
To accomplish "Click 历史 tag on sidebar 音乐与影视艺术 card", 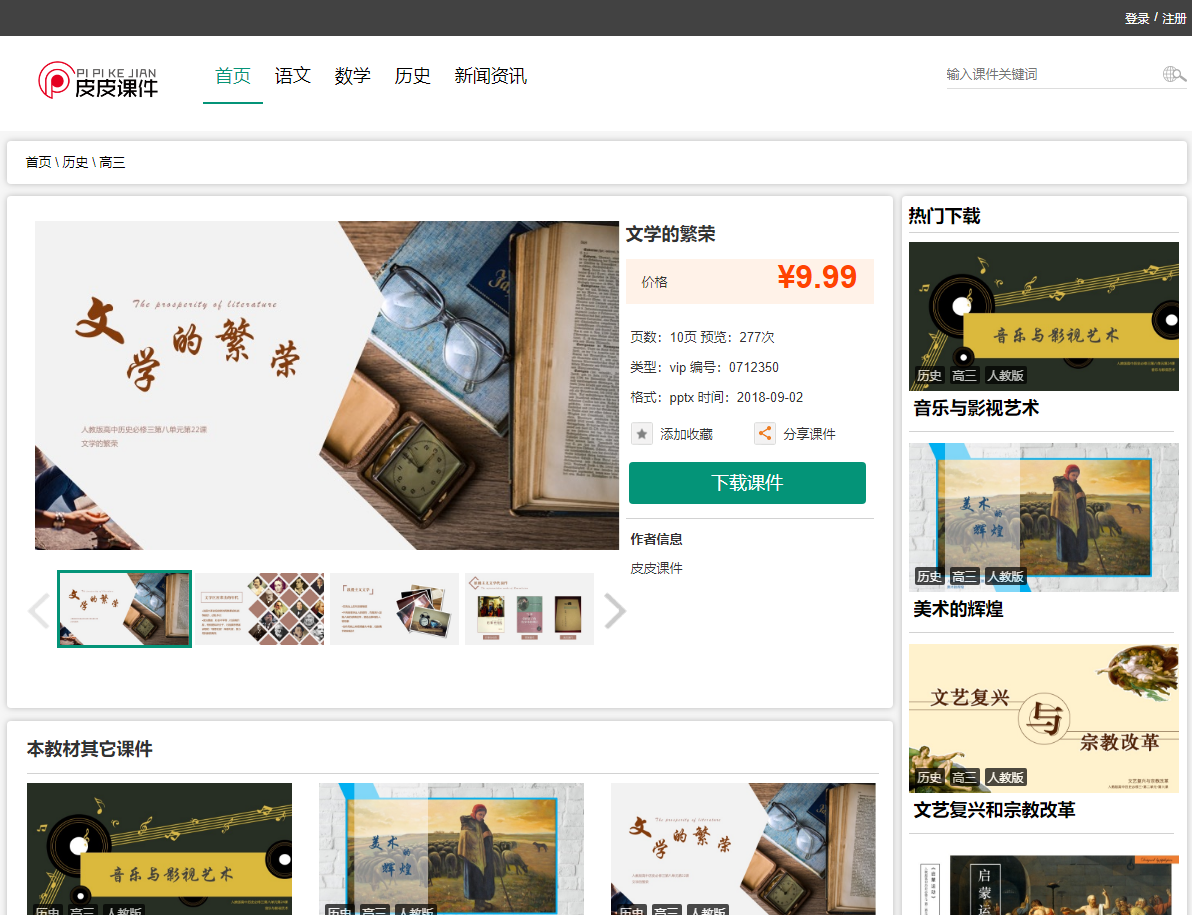I will (x=929, y=375).
